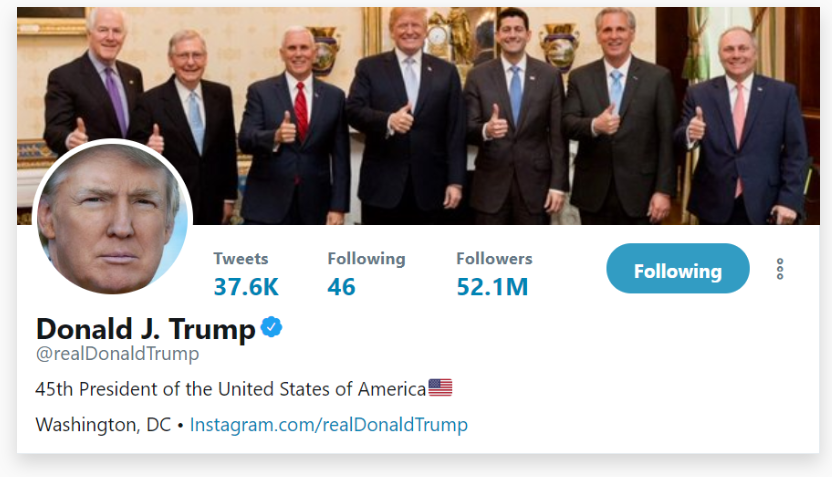The width and height of the screenshot is (832, 477).
Task: Open the Tweets tab label
Action: [241, 258]
